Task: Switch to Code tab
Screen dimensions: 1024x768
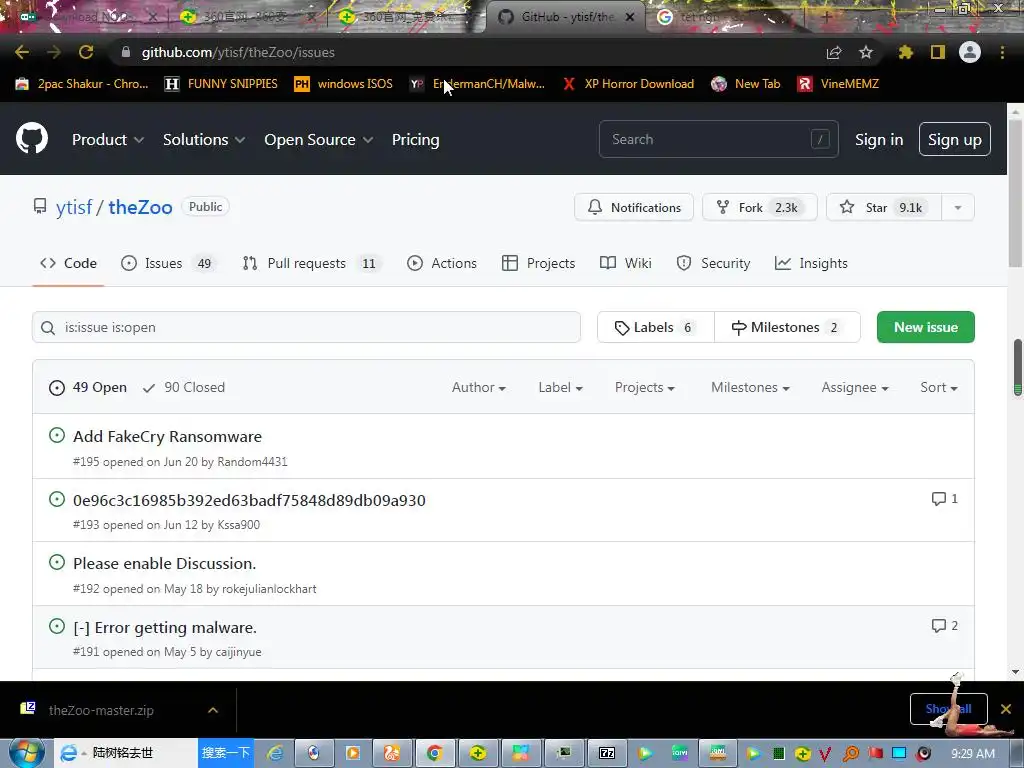Action: point(68,263)
